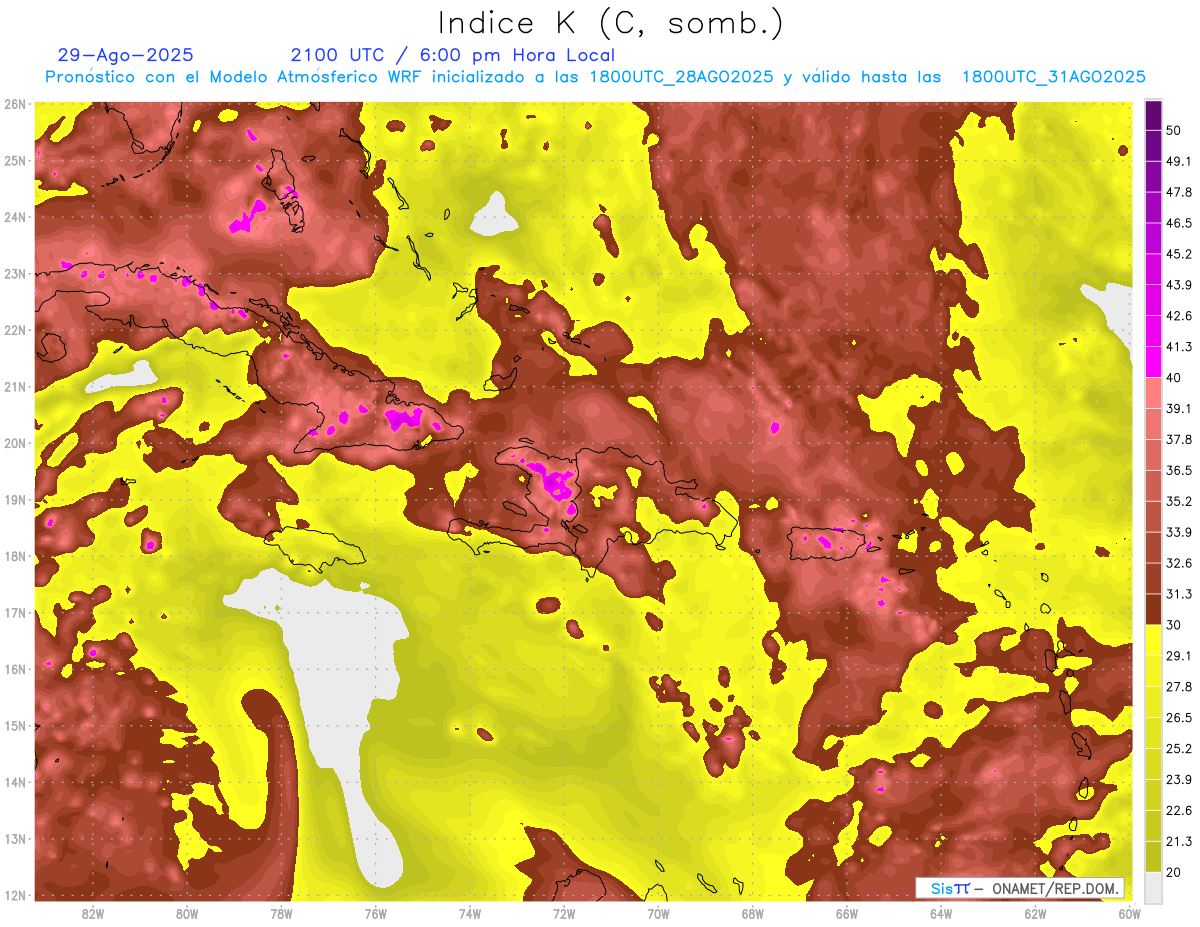Click the '26.5' color scale label
The width and height of the screenshot is (1200, 927).
click(1179, 717)
